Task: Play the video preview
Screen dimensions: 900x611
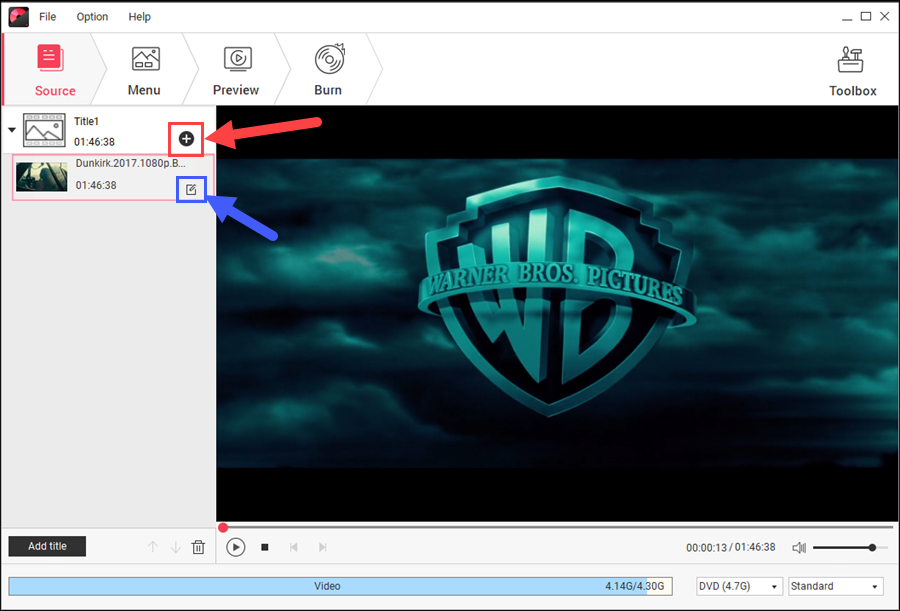Action: point(235,547)
